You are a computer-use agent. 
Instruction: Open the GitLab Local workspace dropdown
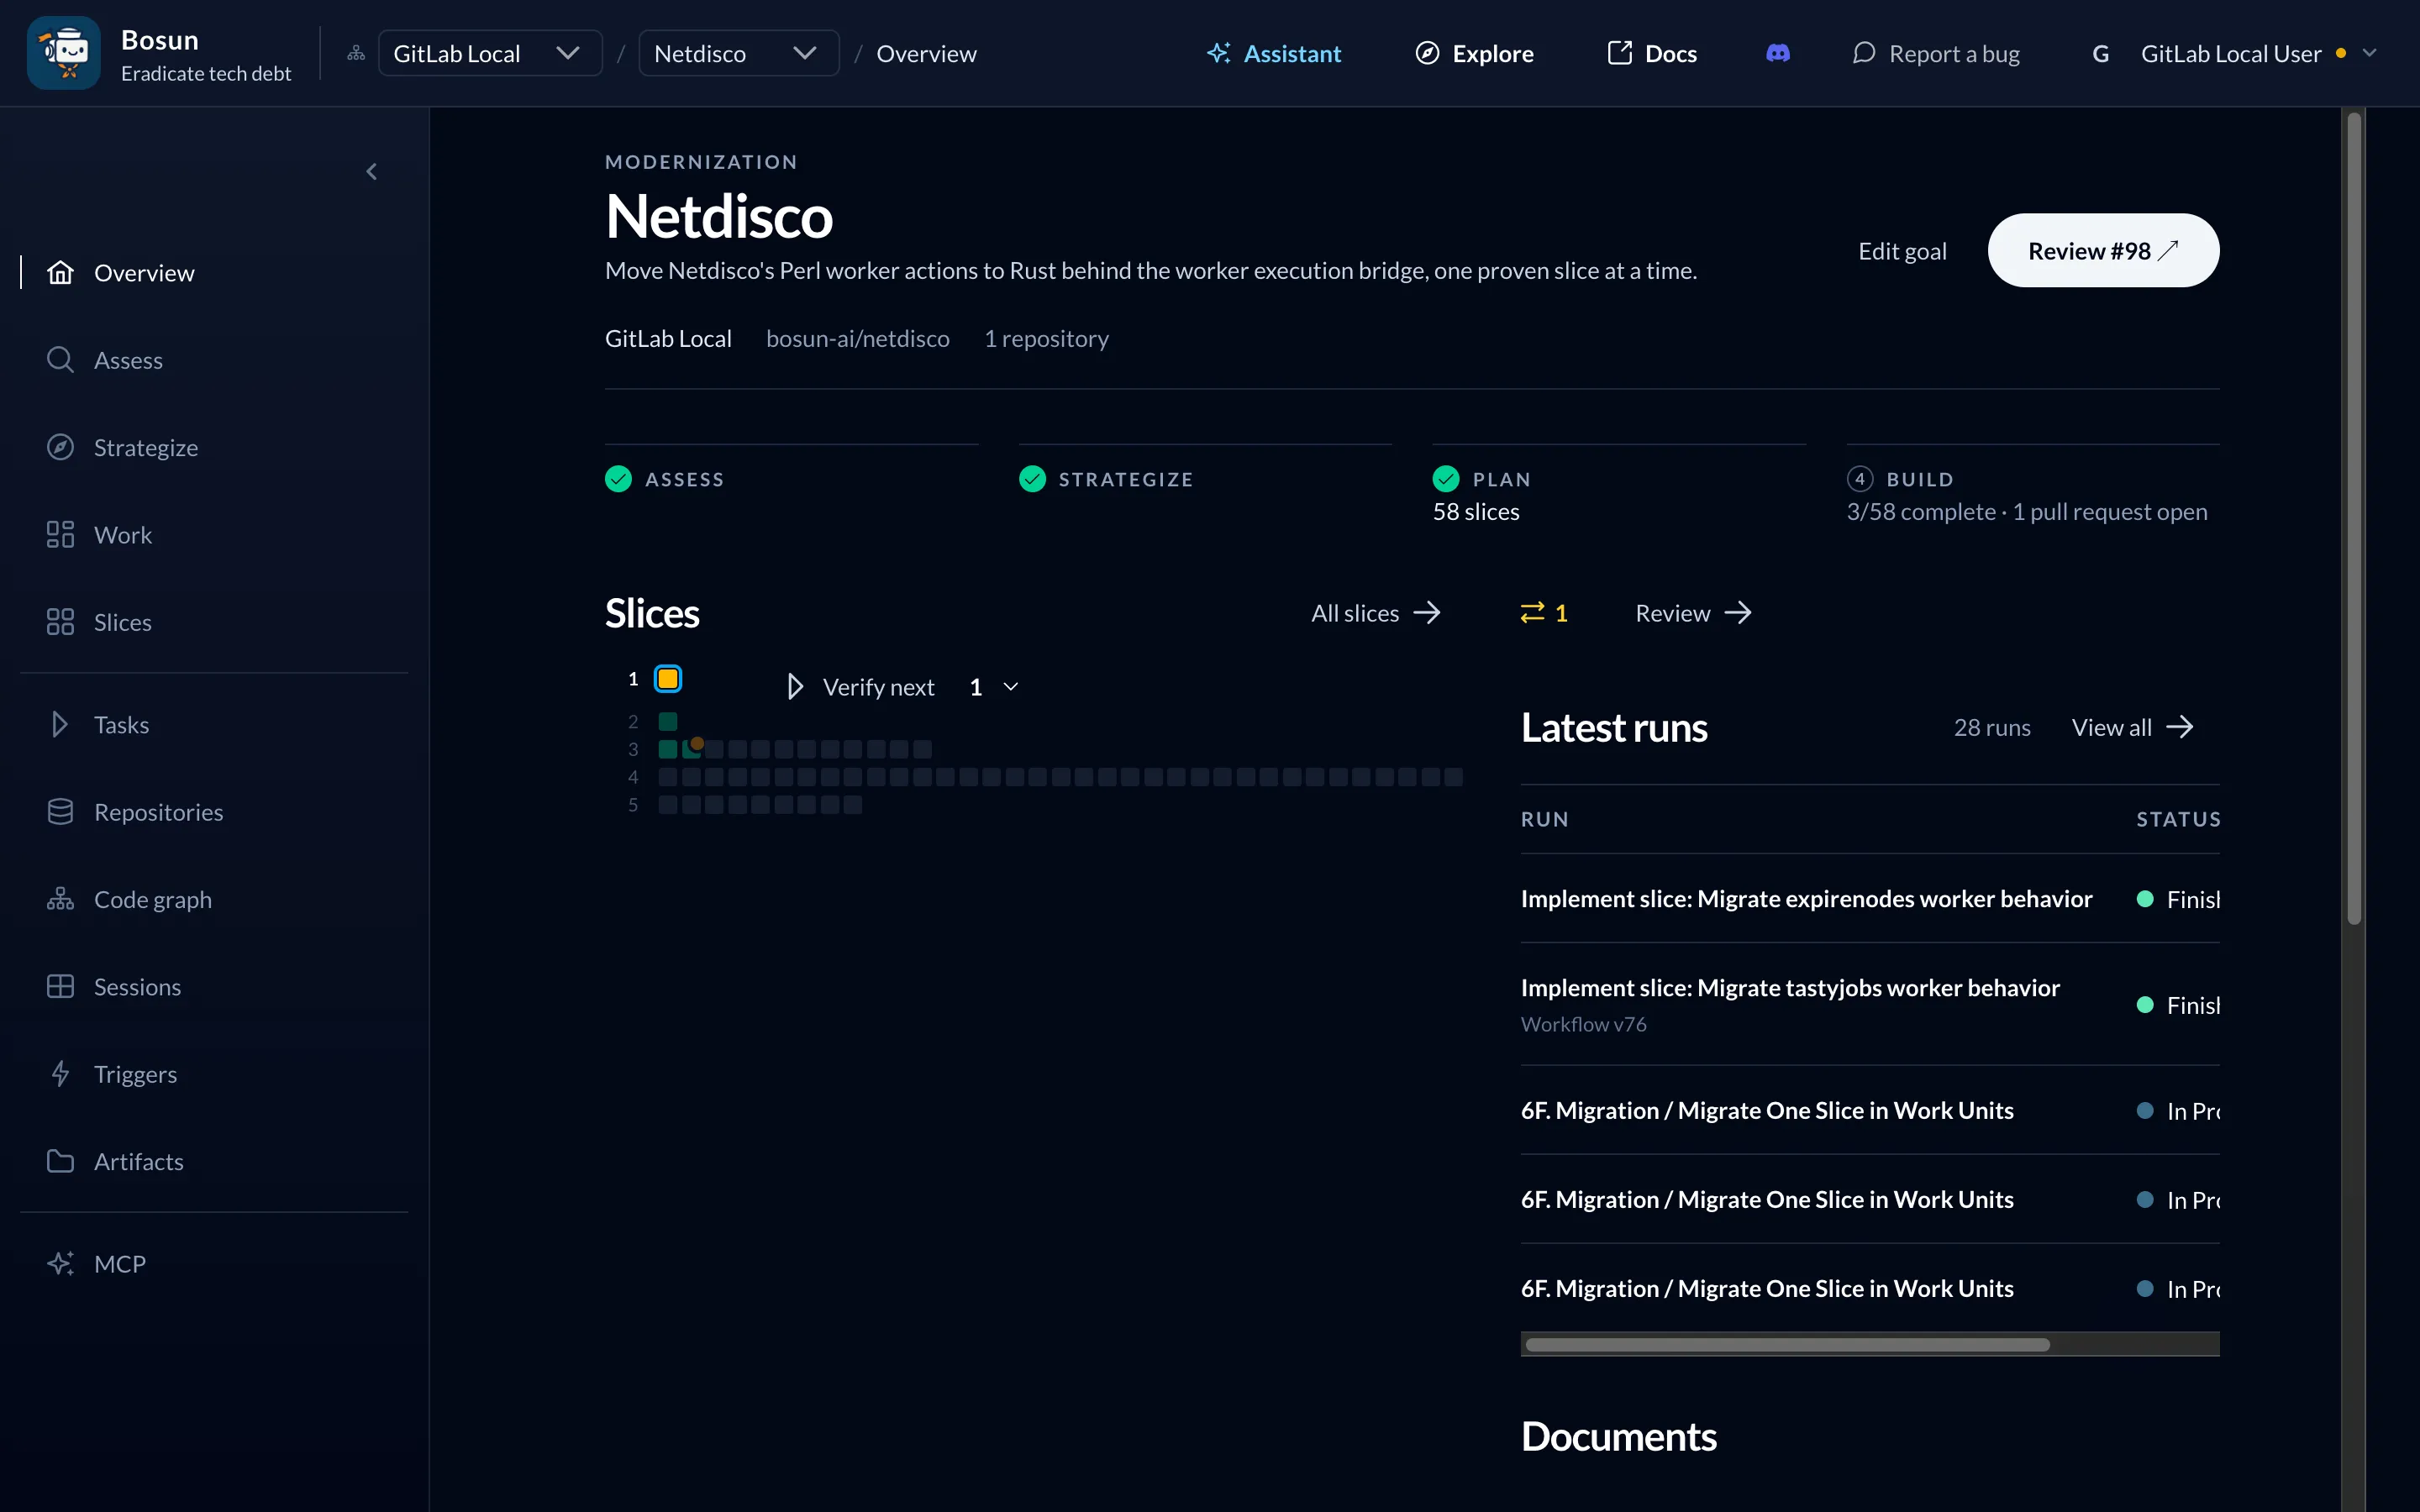tap(490, 53)
